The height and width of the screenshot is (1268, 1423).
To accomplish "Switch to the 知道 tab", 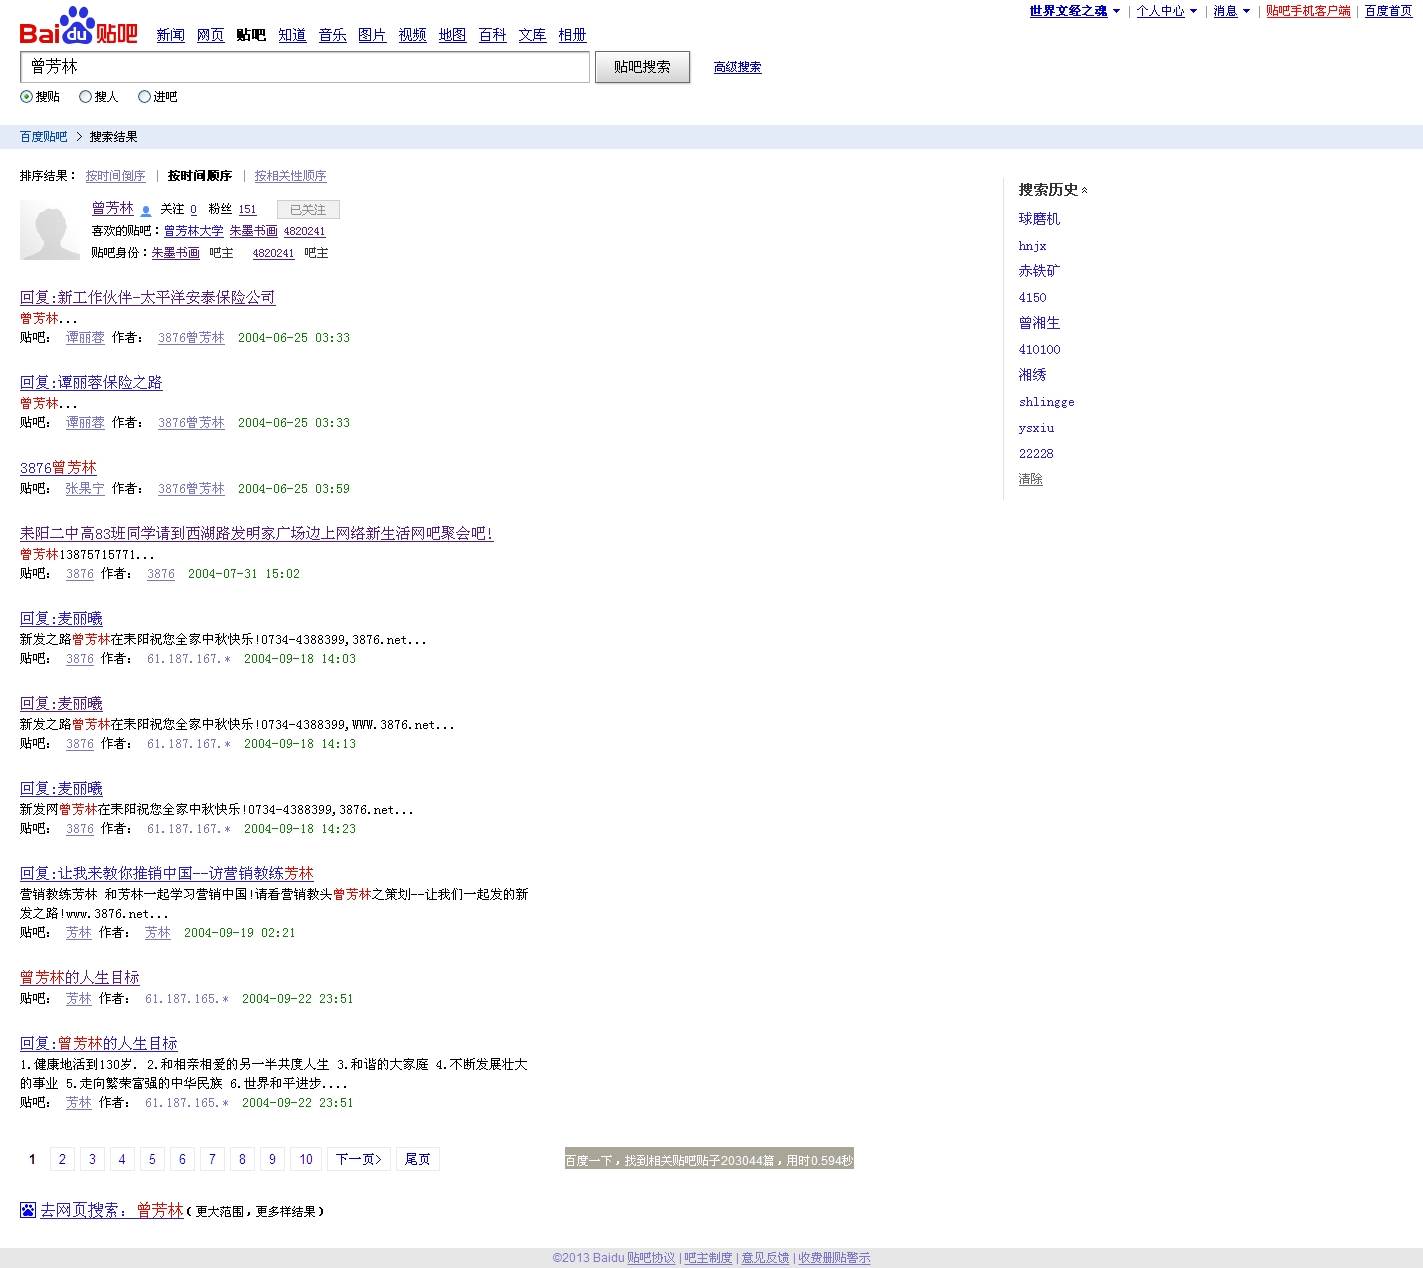I will click(x=292, y=35).
